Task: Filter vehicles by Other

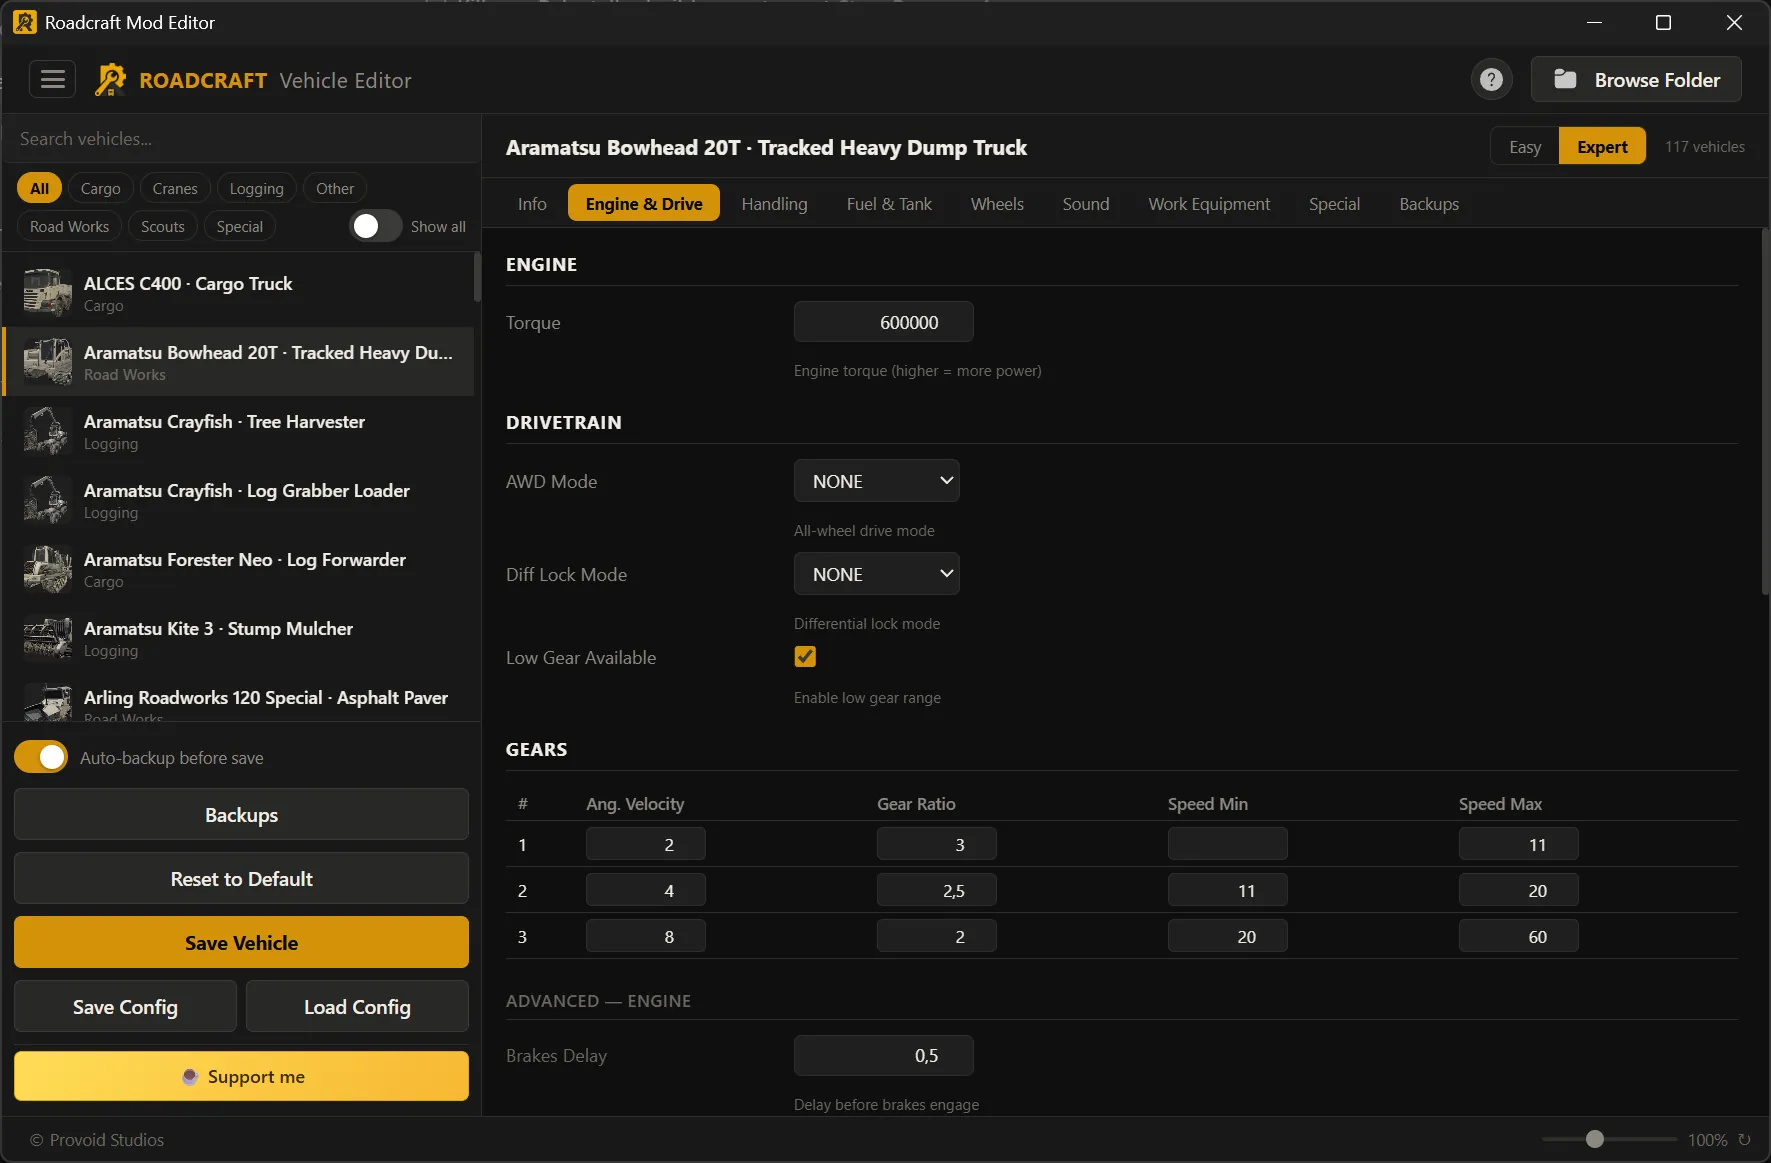Action: 335,188
